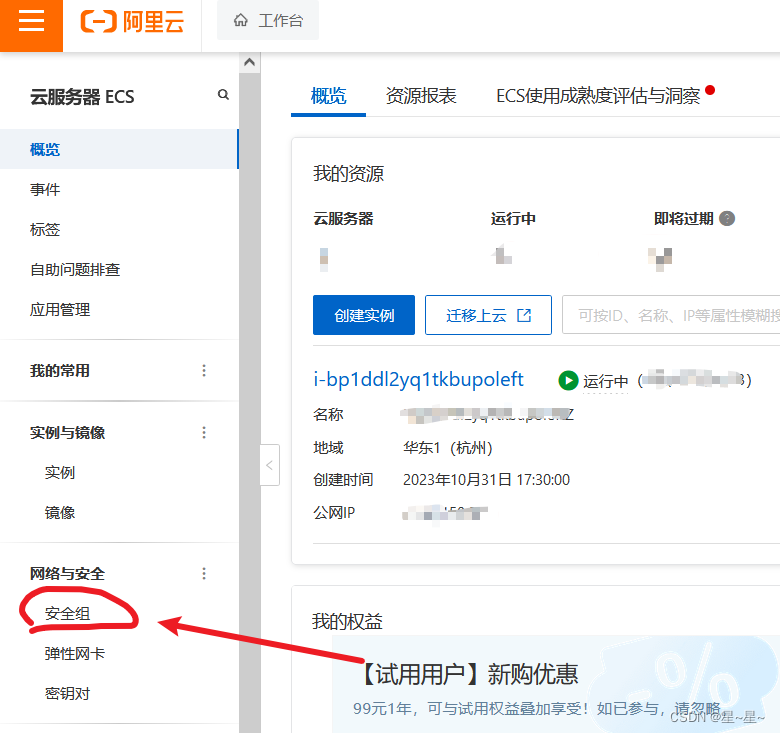
Task: Open 安全组 under 网络与安全
Action: click(x=68, y=614)
